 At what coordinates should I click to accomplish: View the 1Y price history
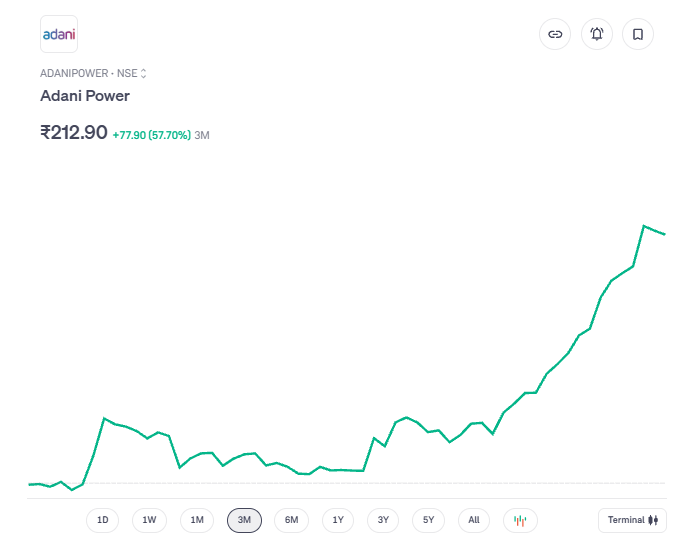338,520
